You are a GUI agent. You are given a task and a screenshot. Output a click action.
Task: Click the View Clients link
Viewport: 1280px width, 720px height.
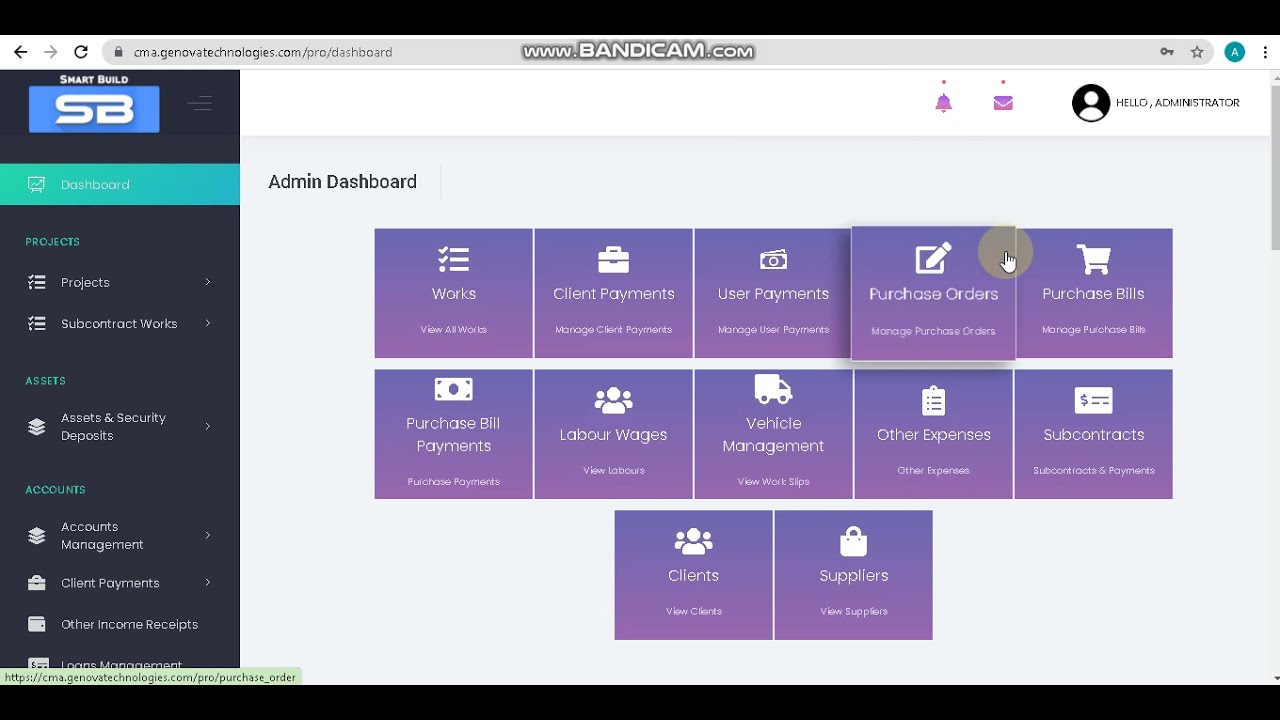[693, 612]
